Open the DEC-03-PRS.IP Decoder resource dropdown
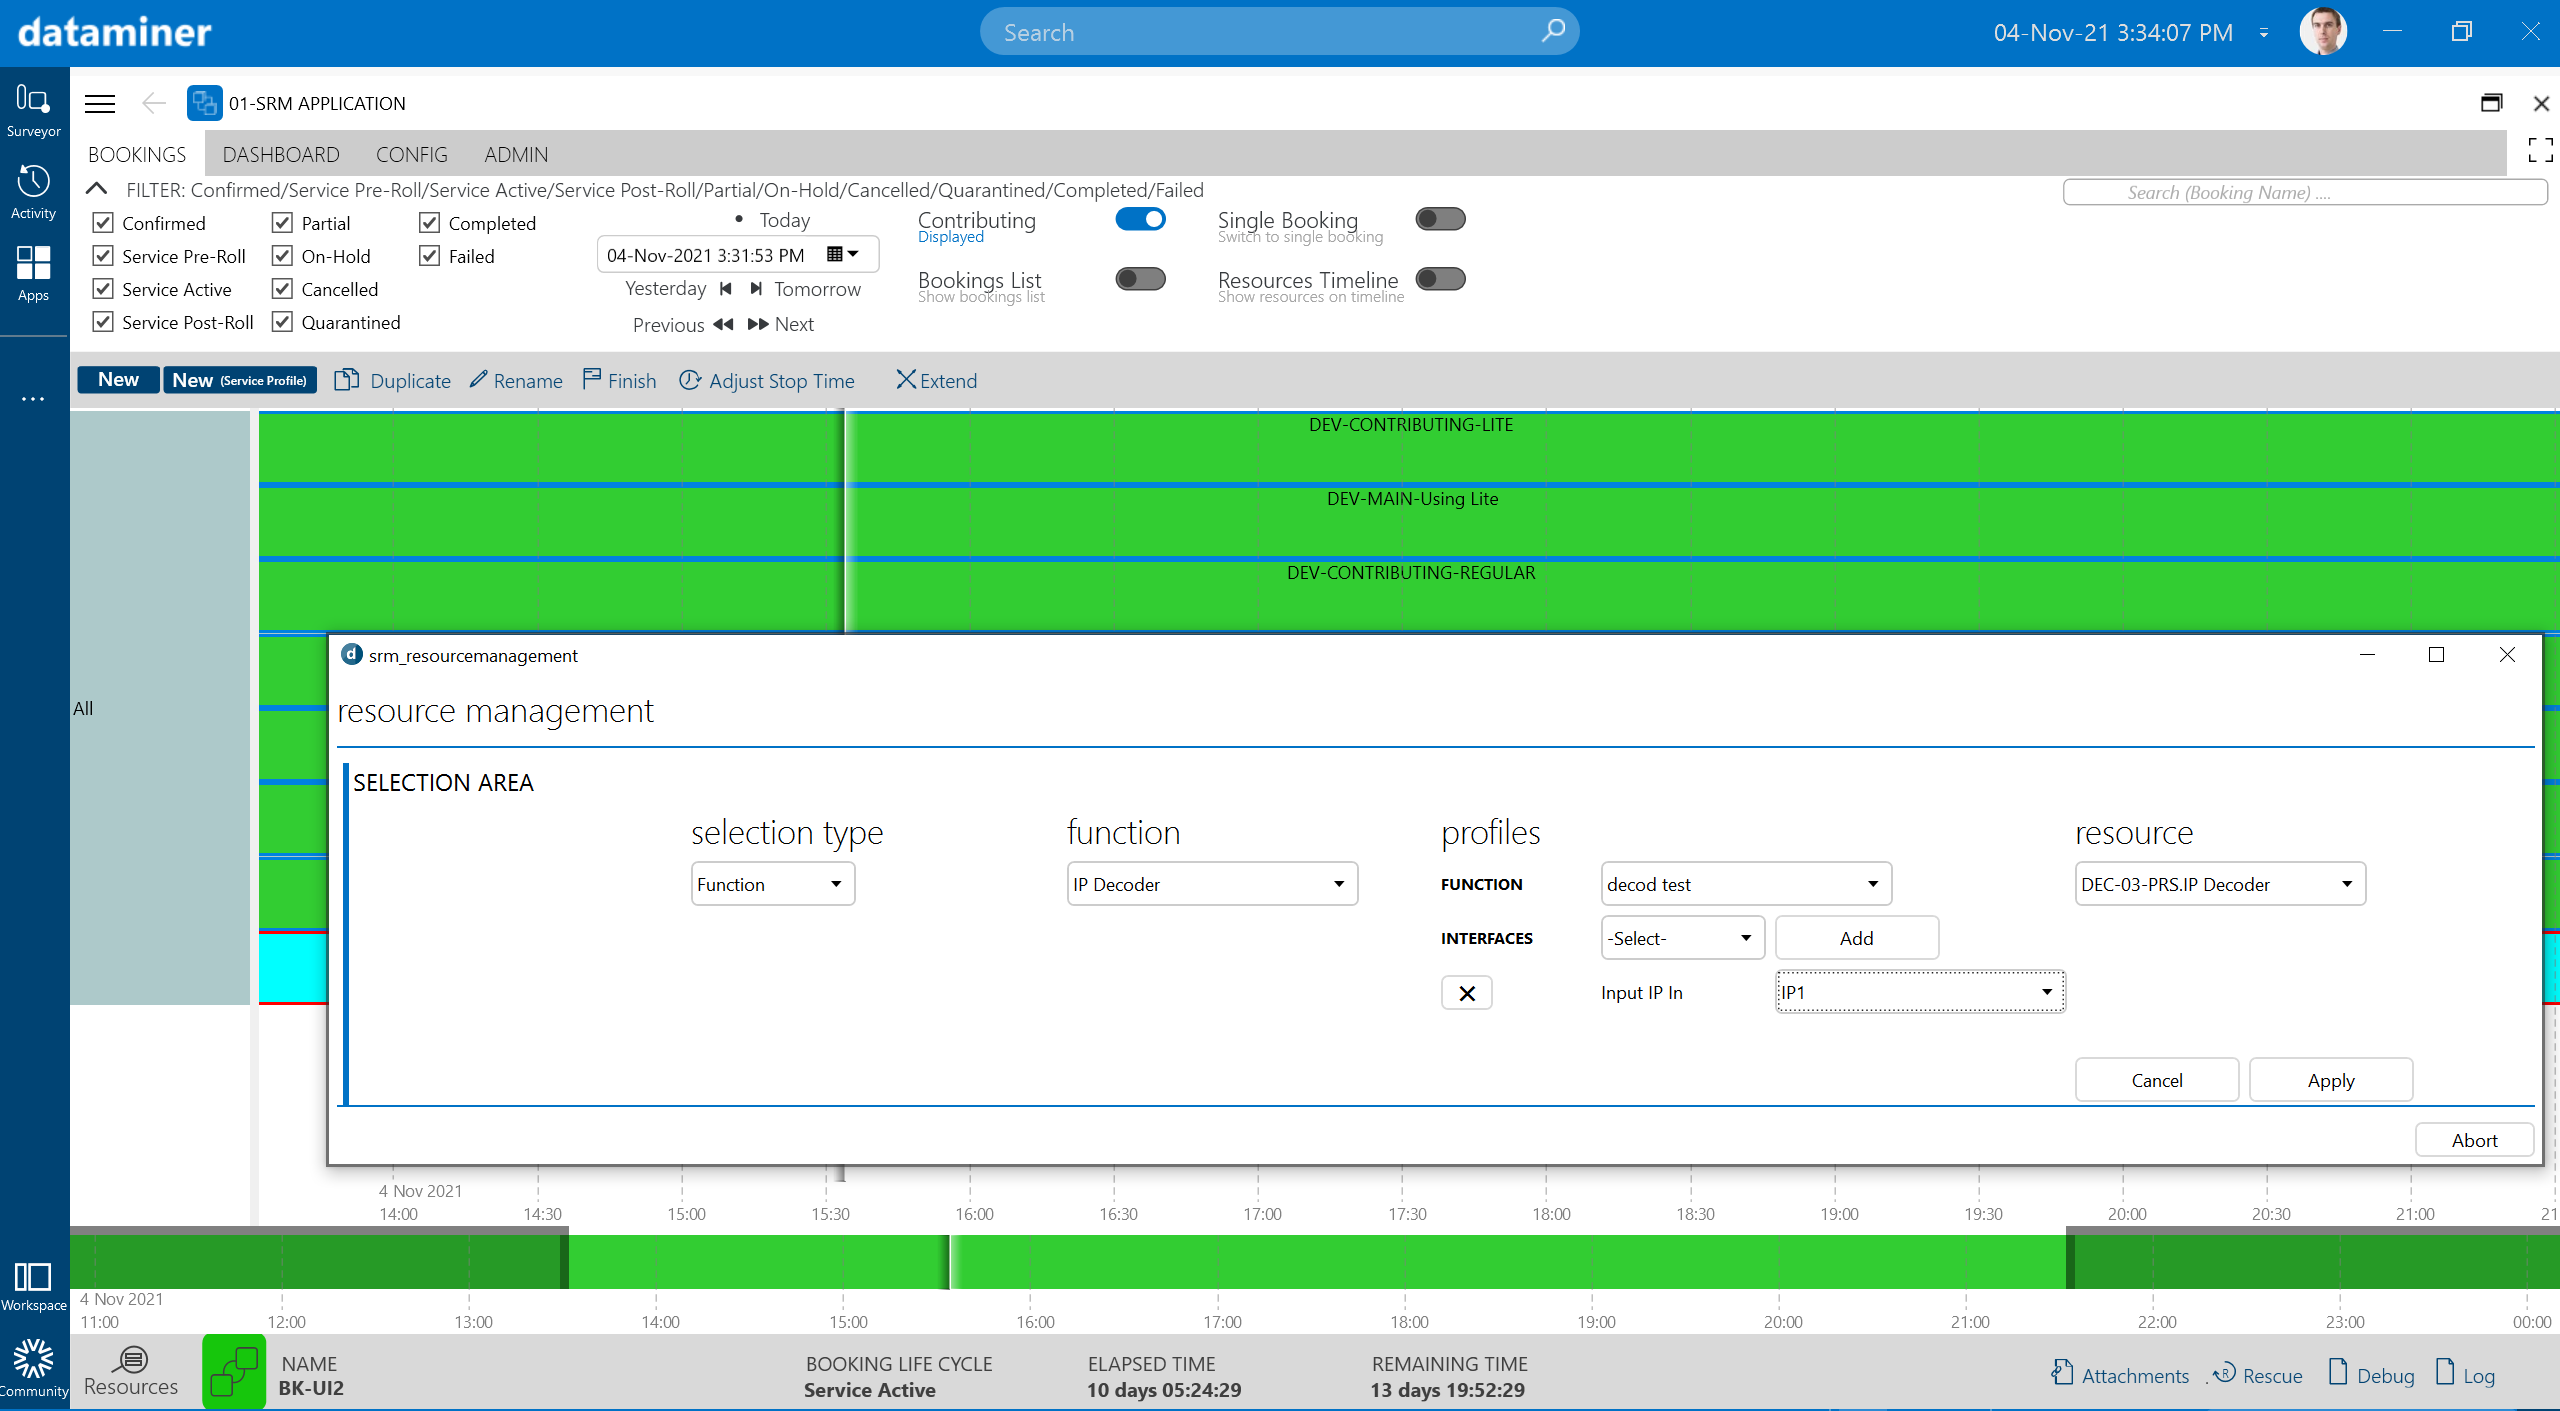Screen dimensions: 2560x1411 coord(2219,884)
